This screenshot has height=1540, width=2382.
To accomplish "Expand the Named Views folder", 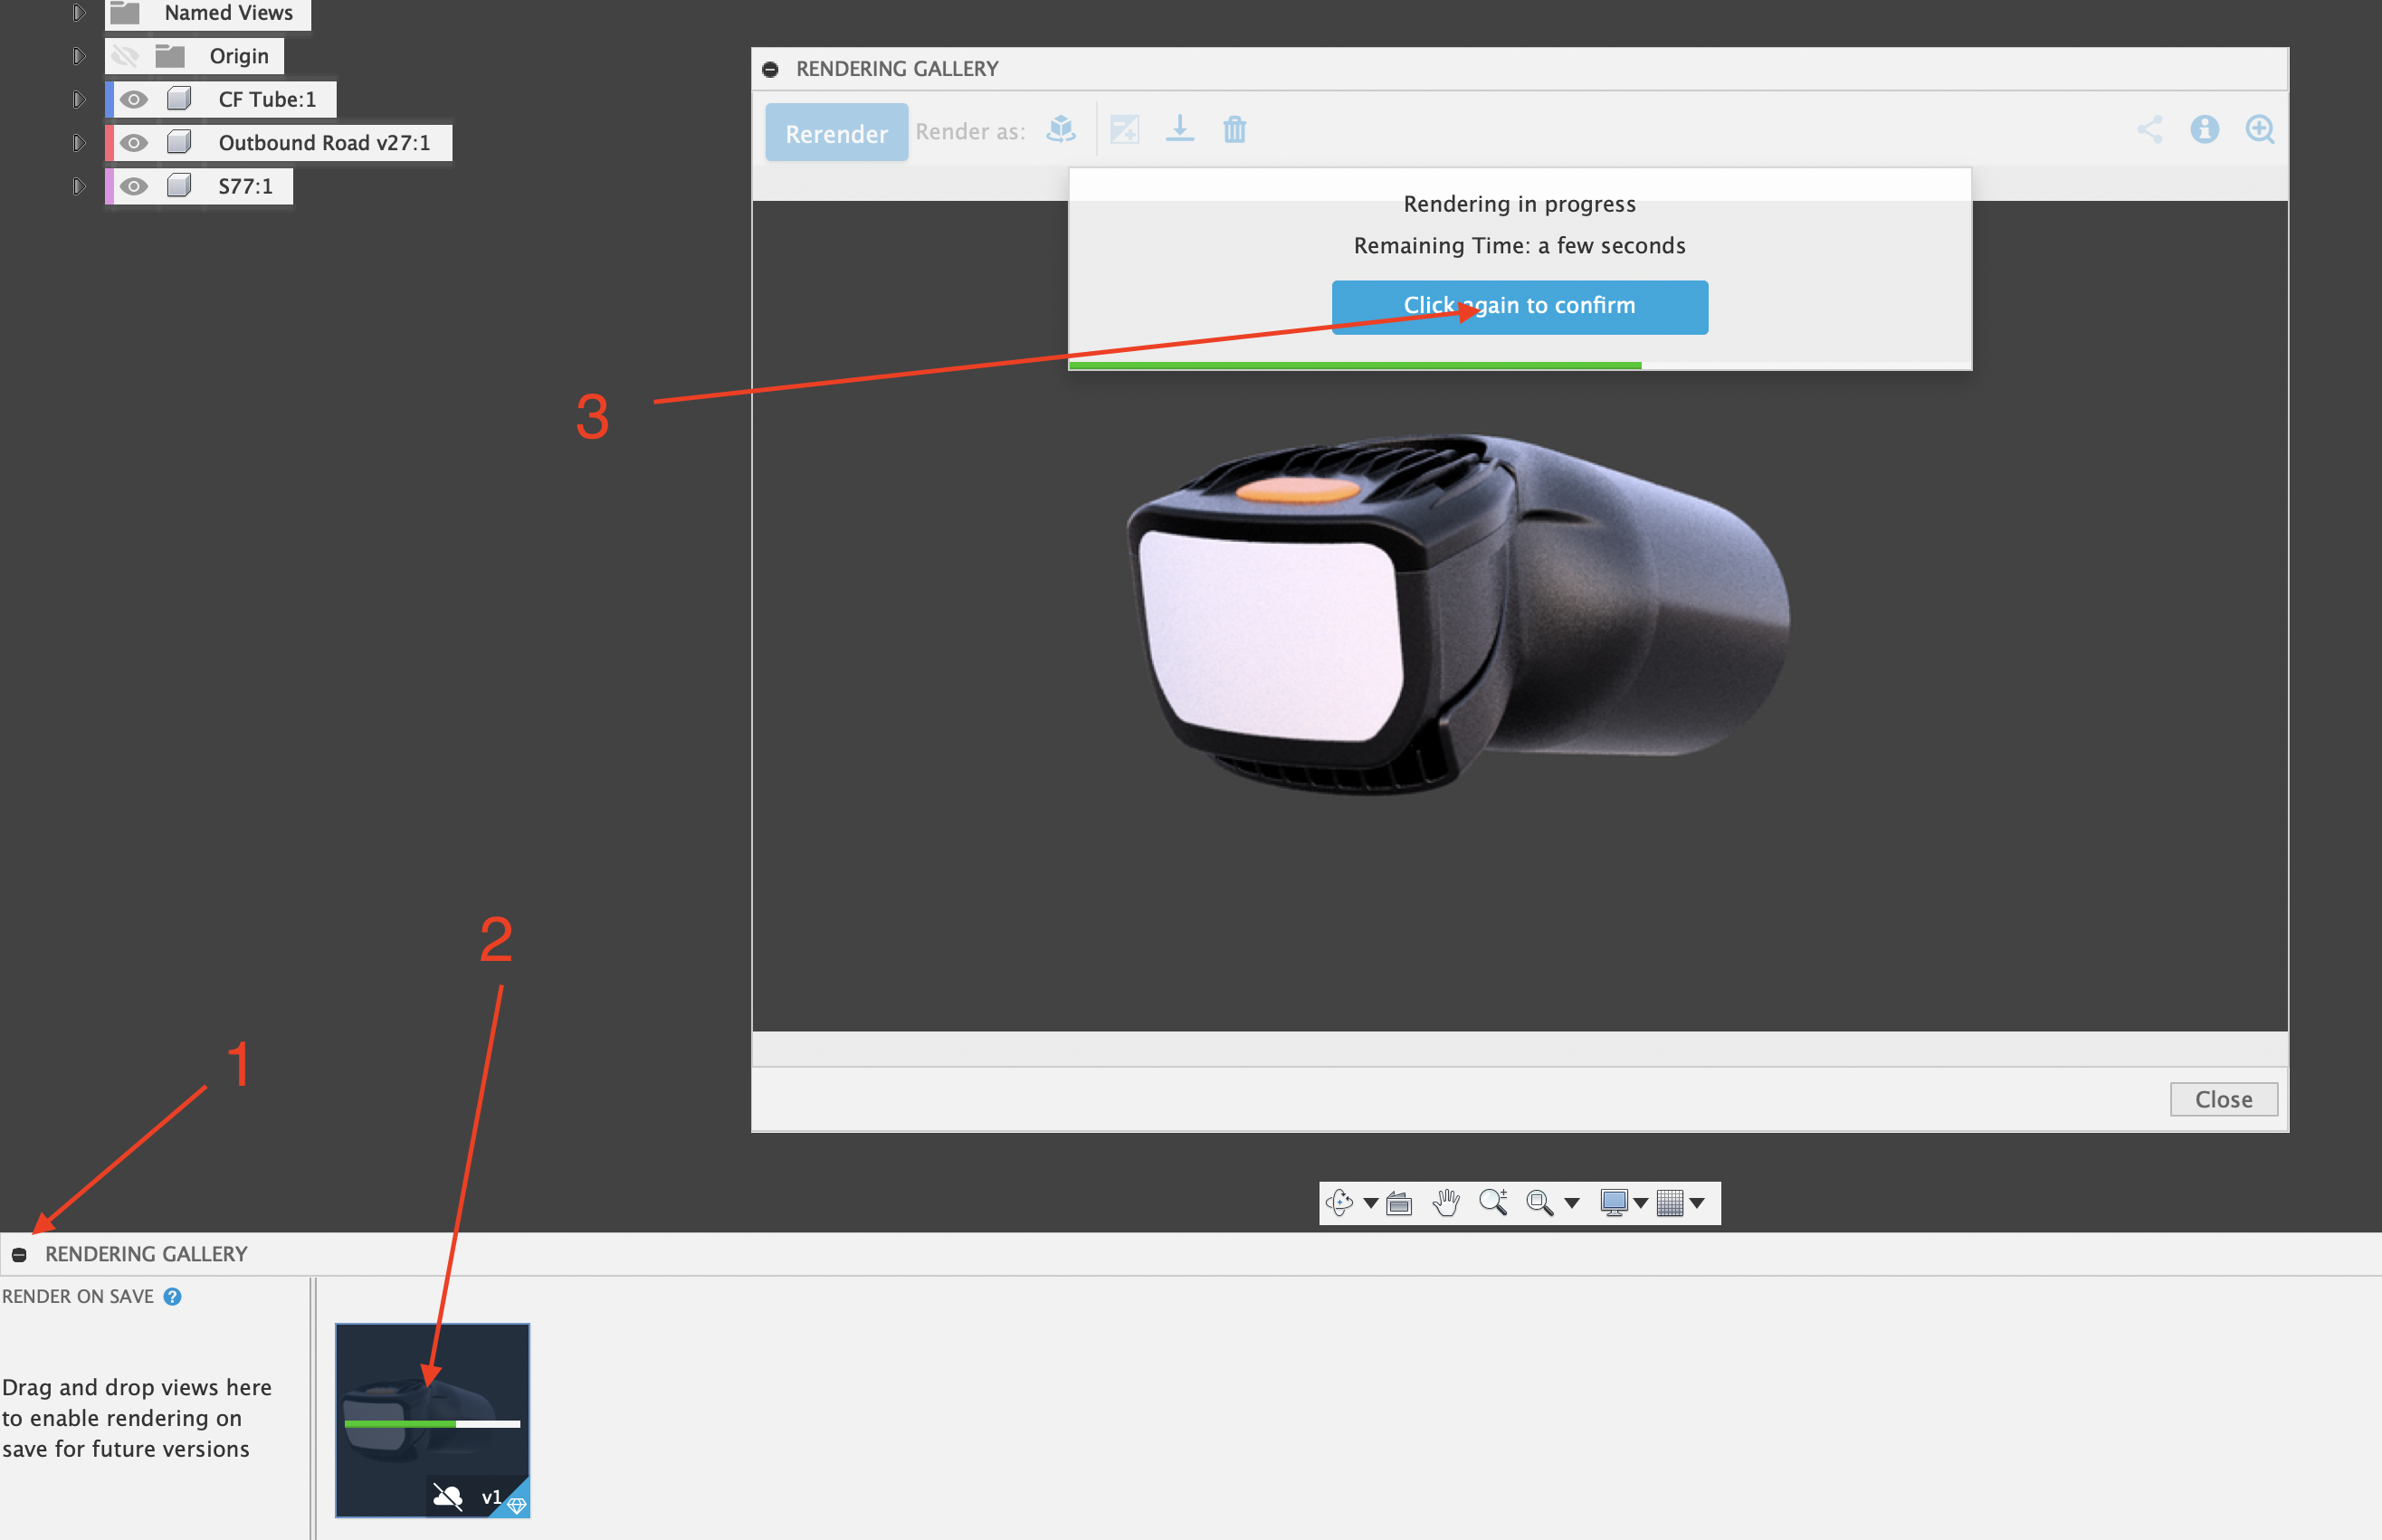I will 78,13.
